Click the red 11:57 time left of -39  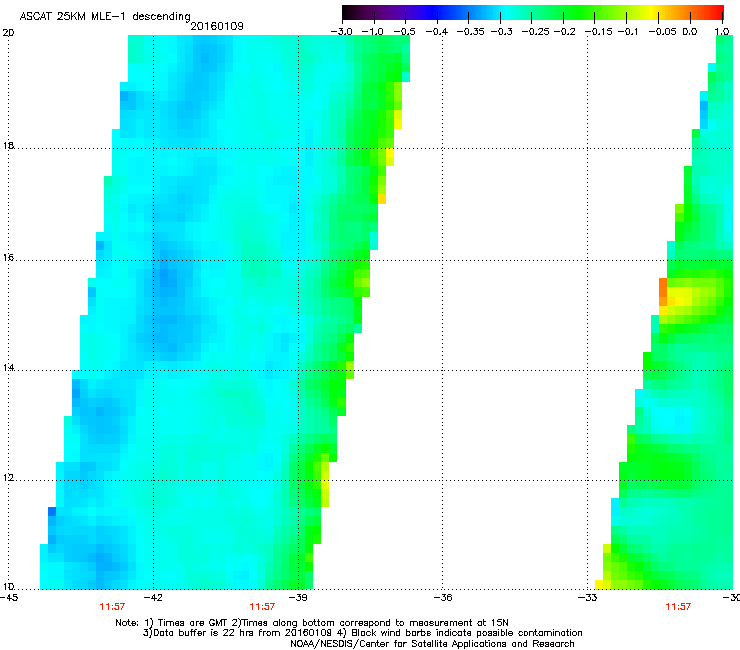tap(262, 607)
